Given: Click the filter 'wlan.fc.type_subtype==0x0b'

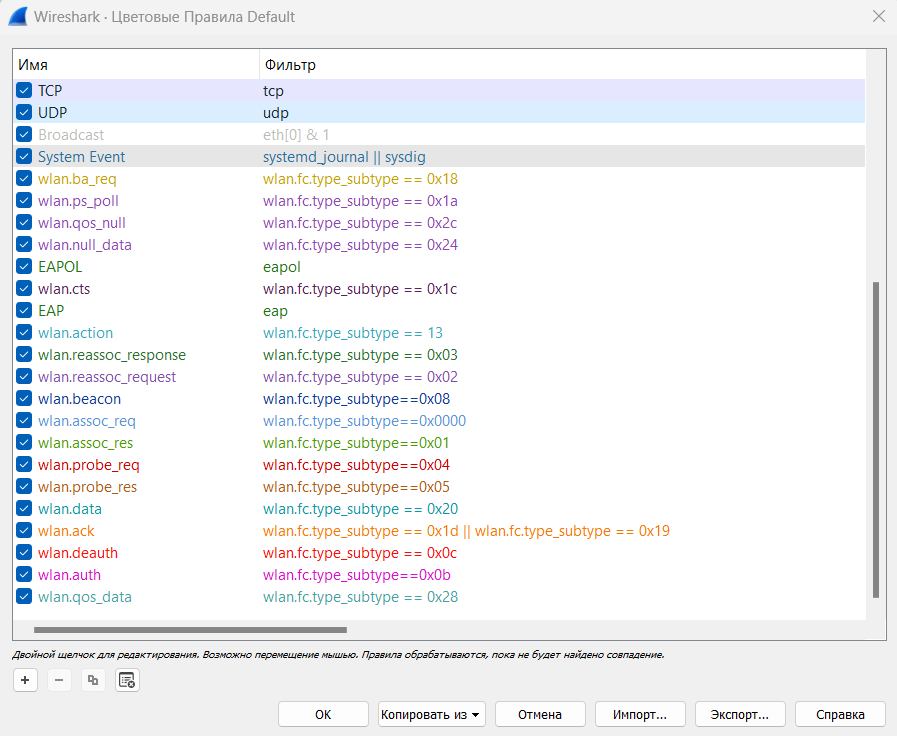Looking at the screenshot, I should pos(357,575).
